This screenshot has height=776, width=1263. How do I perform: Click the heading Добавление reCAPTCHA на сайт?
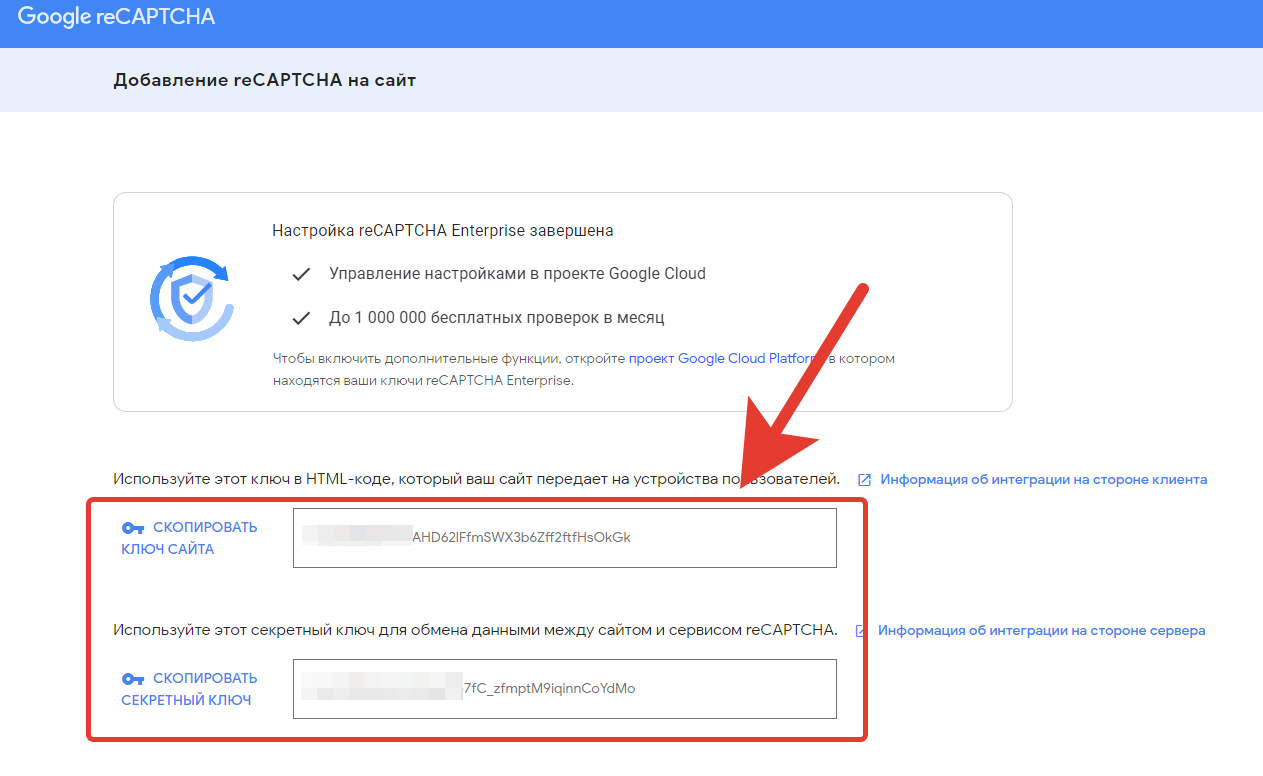coord(265,80)
